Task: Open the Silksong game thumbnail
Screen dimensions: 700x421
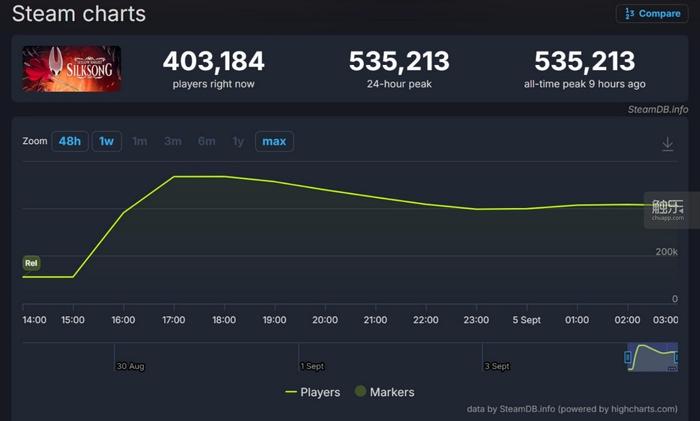Action: pos(72,68)
